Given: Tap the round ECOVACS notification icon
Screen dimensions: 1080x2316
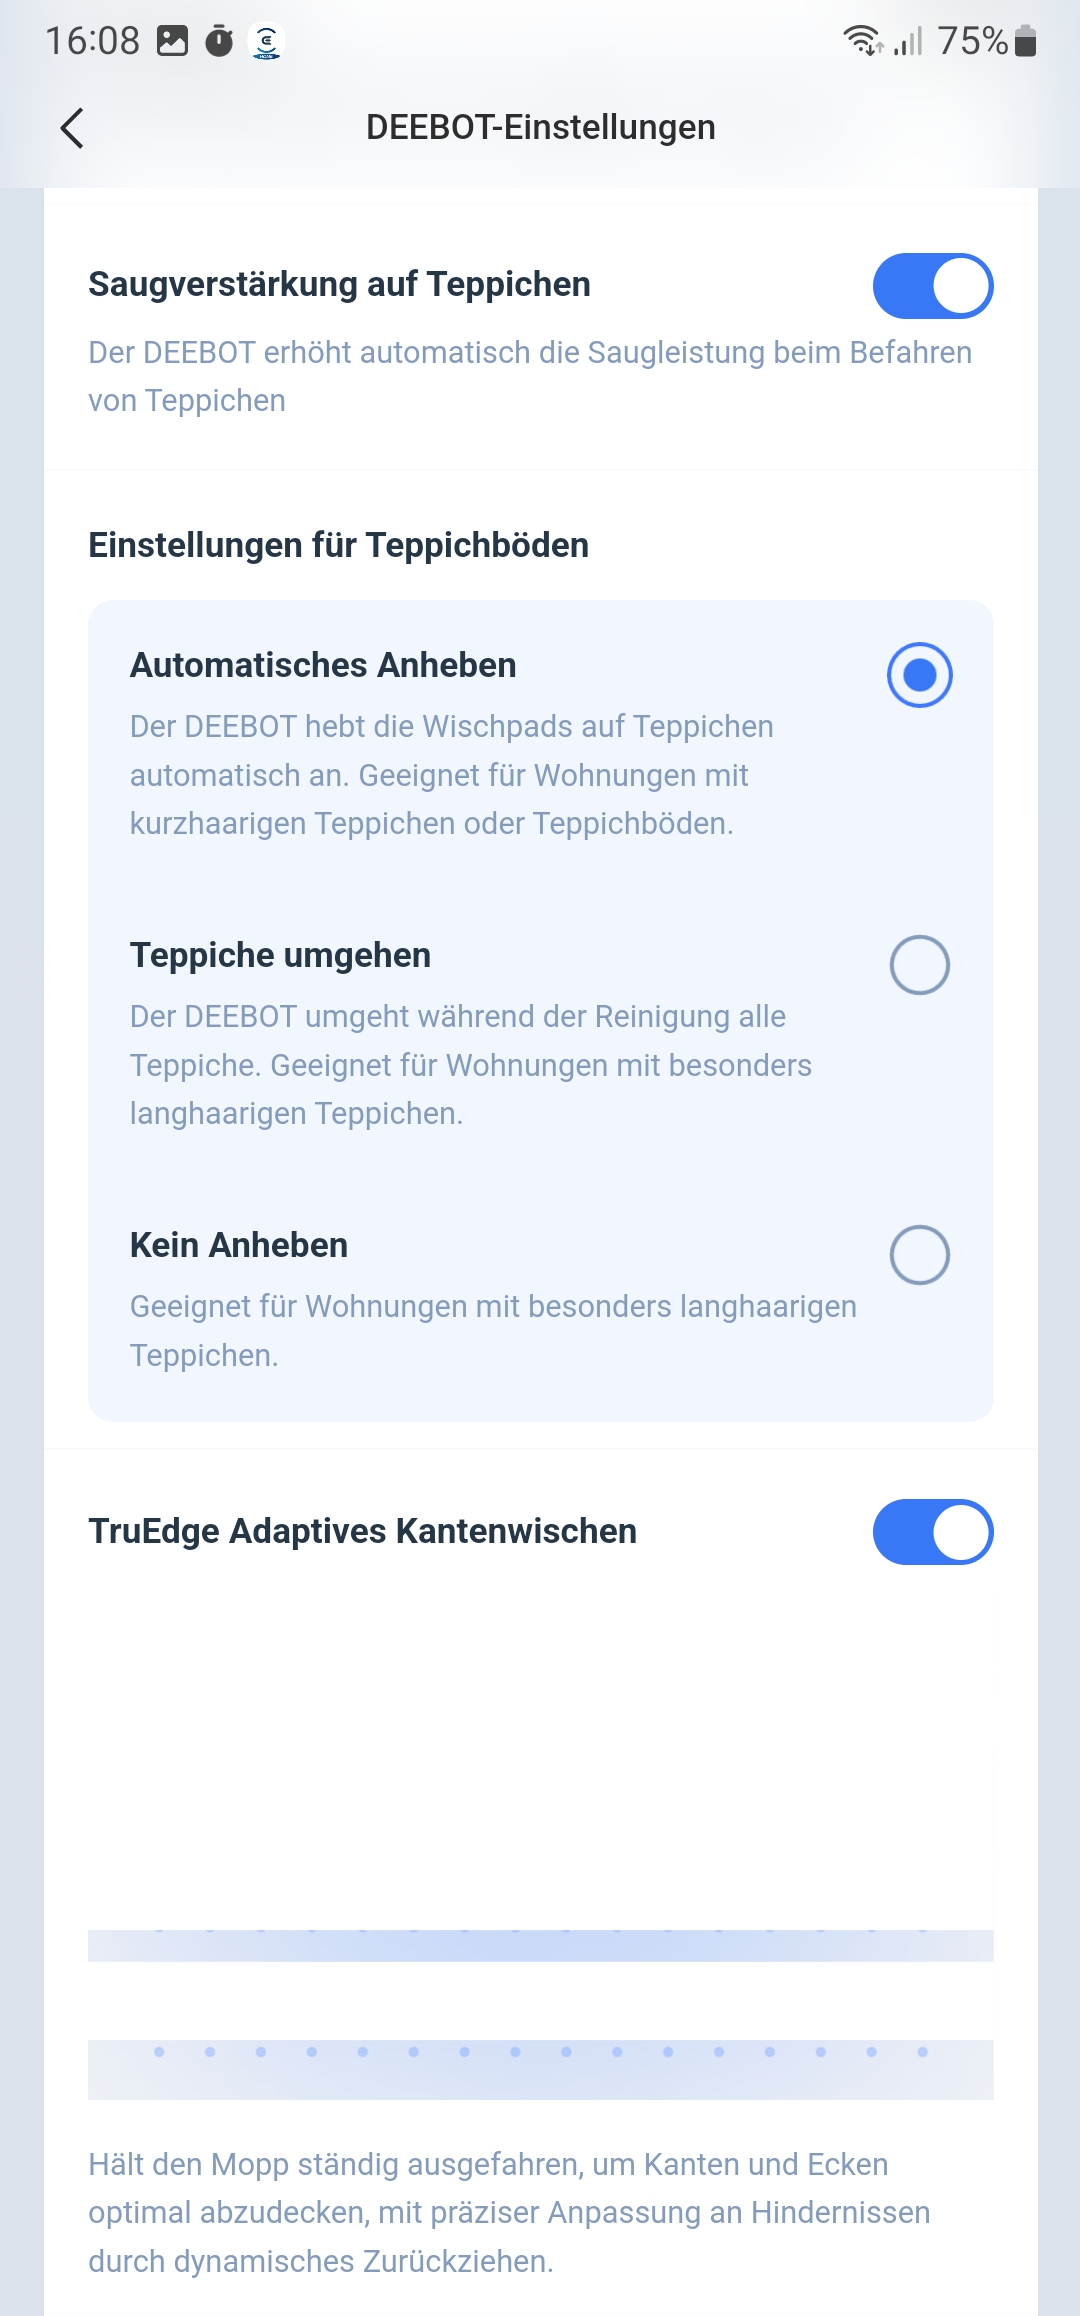Looking at the screenshot, I should [266, 41].
